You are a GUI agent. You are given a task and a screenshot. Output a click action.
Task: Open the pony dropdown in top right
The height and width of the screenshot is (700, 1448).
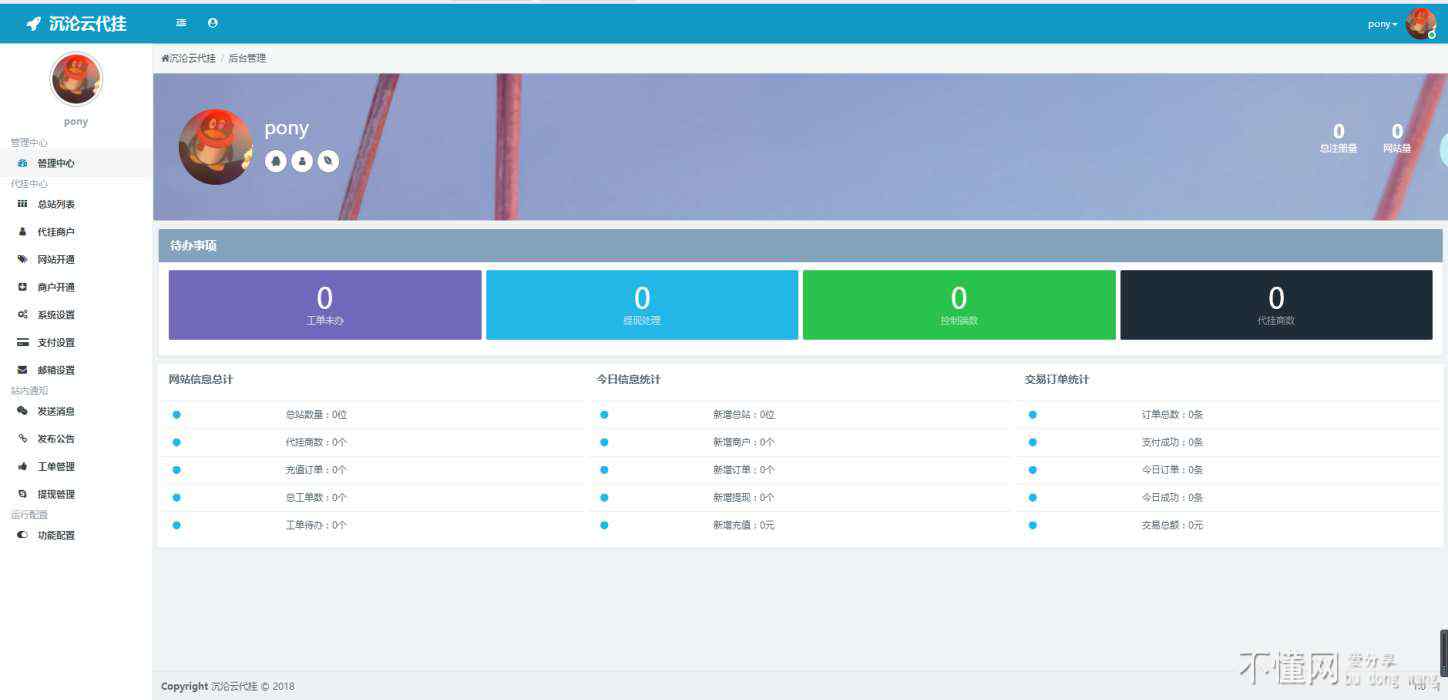click(1382, 24)
